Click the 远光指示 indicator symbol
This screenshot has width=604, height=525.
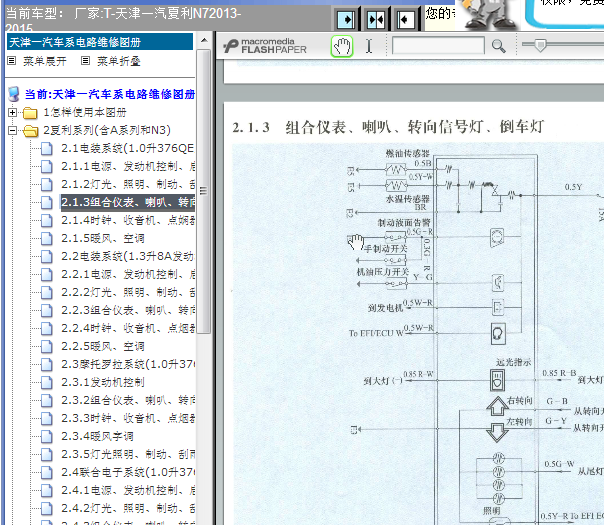coord(497,380)
